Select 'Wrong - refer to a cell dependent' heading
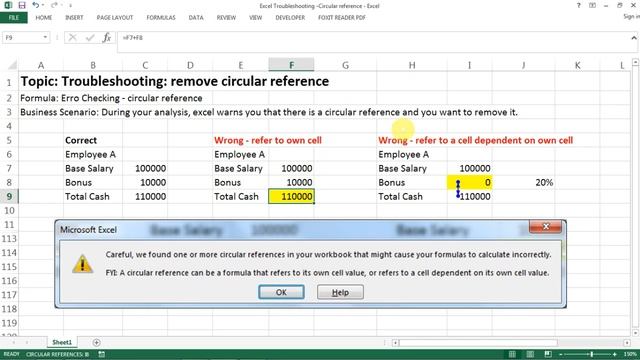Image resolution: width=640 pixels, height=360 pixels. [x=475, y=140]
